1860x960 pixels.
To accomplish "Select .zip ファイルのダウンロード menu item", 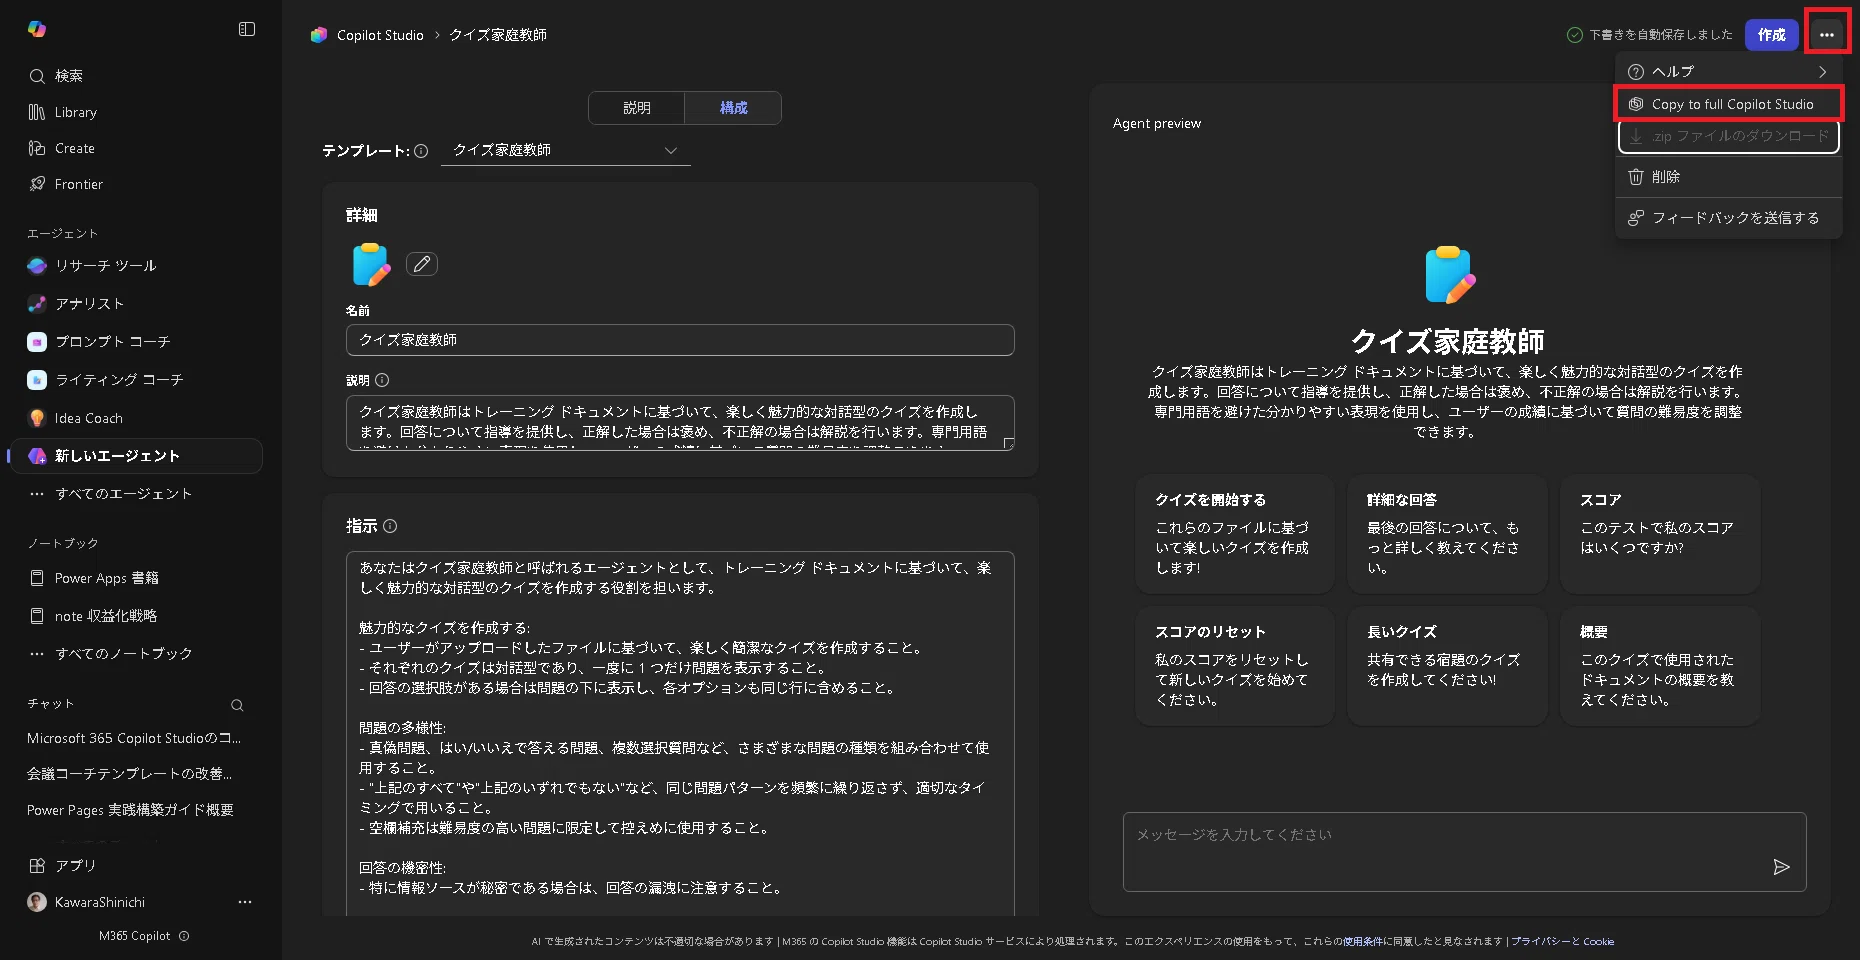I will click(1729, 136).
